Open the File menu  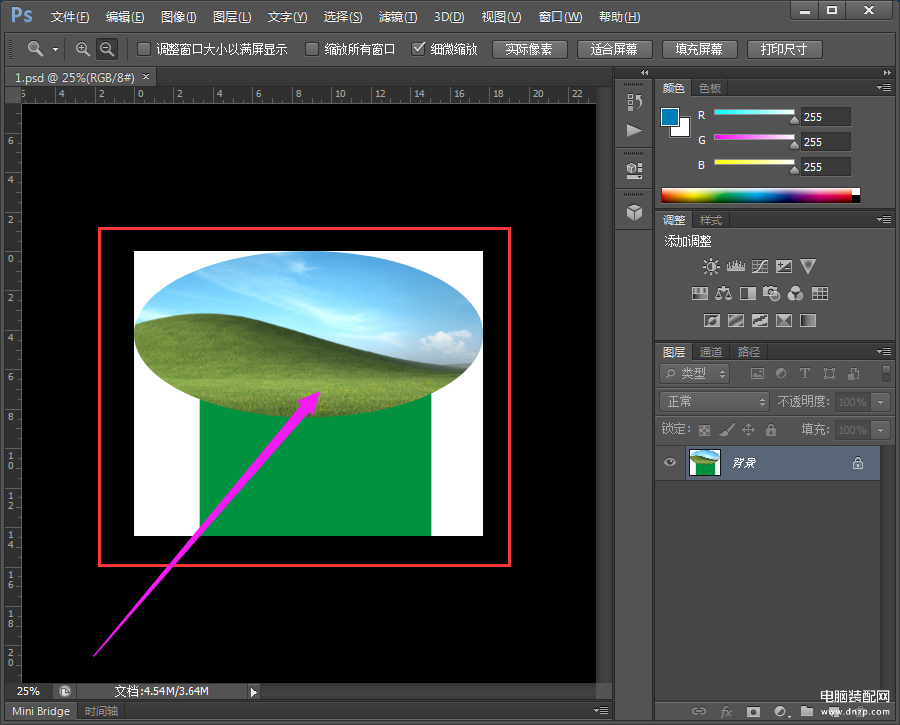(x=70, y=17)
